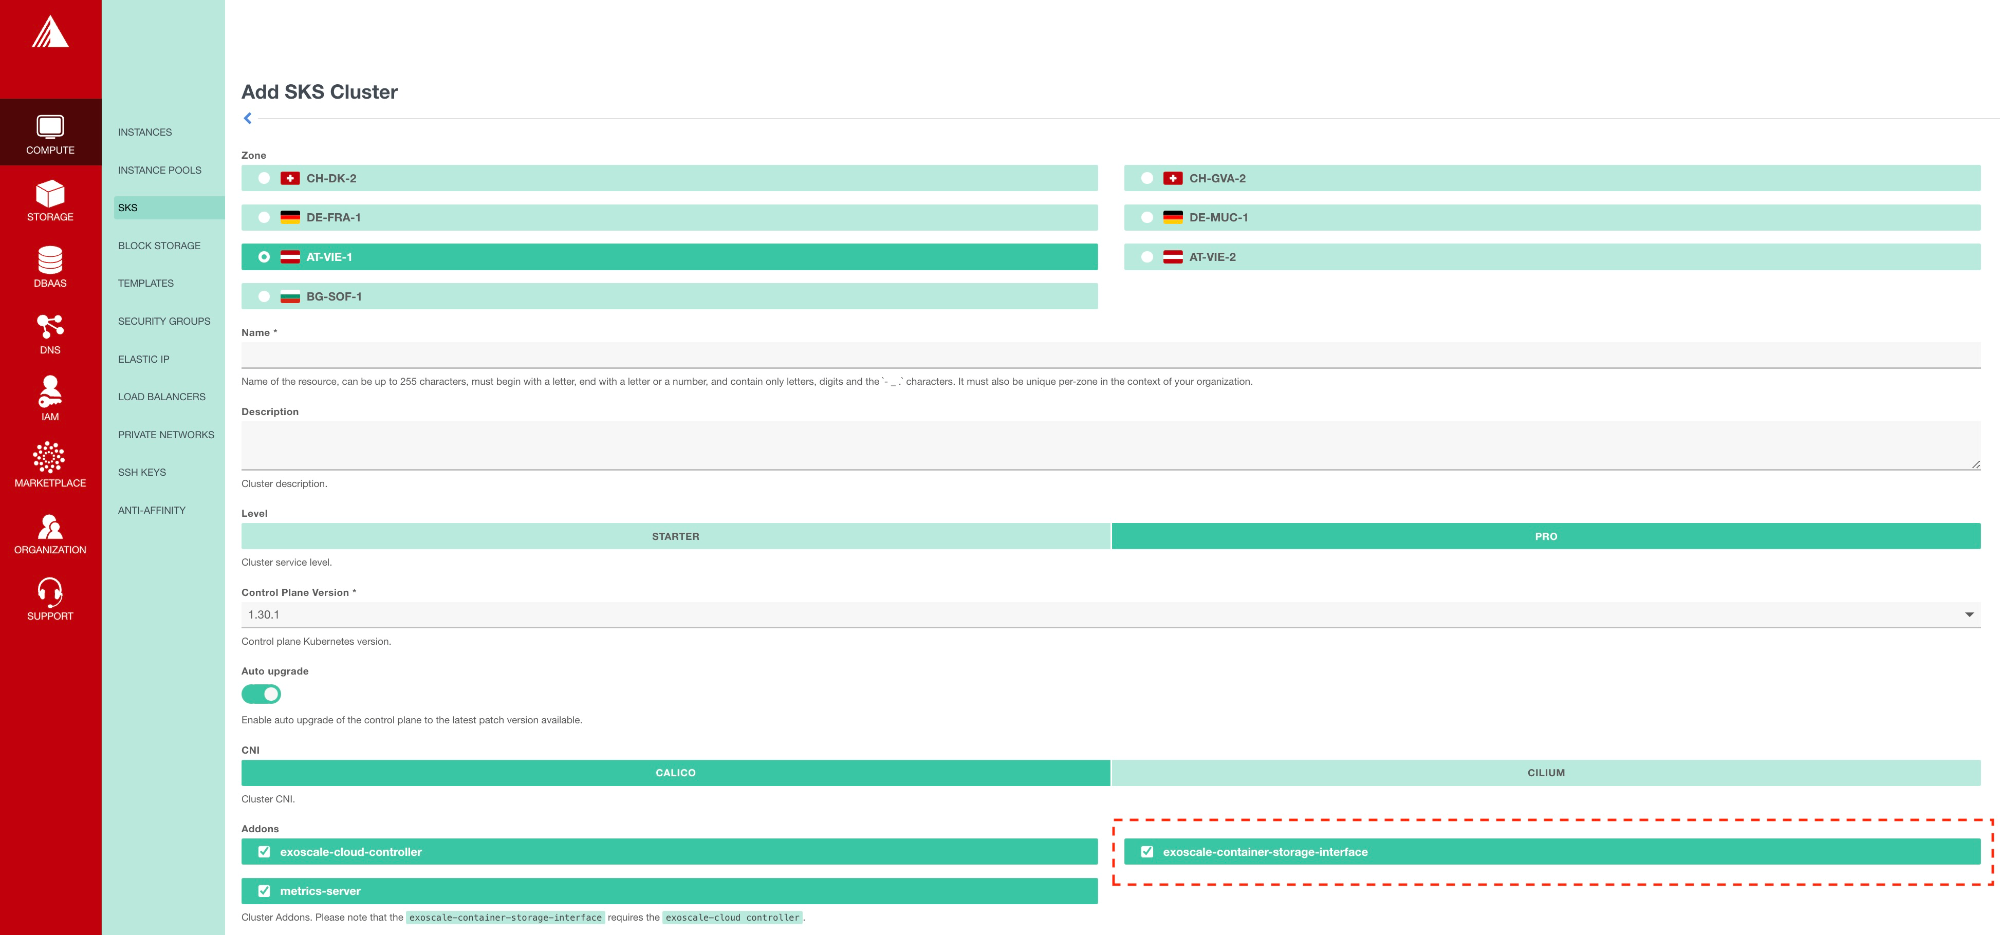Select zone DE-MUC-1
This screenshot has width=2000, height=935.
(1552, 217)
